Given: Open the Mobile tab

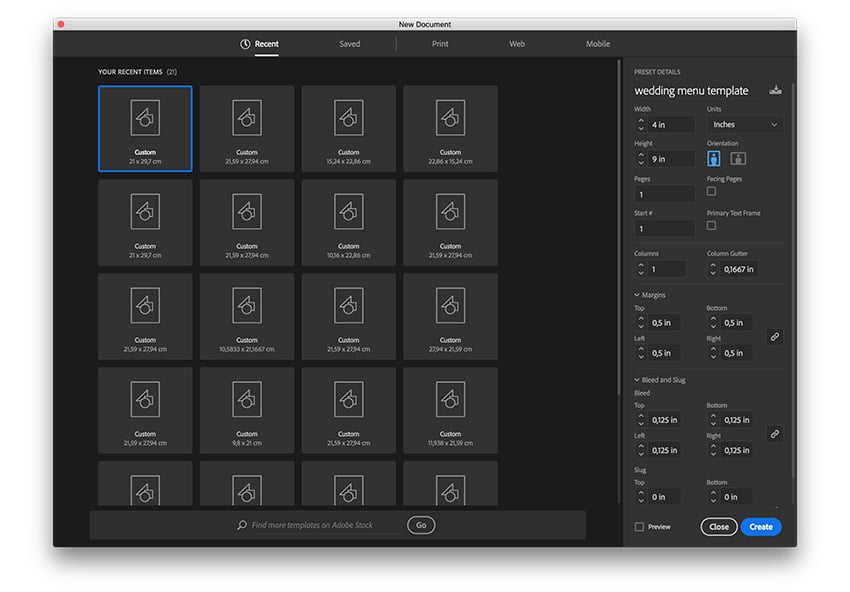Looking at the screenshot, I should pyautogui.click(x=598, y=44).
